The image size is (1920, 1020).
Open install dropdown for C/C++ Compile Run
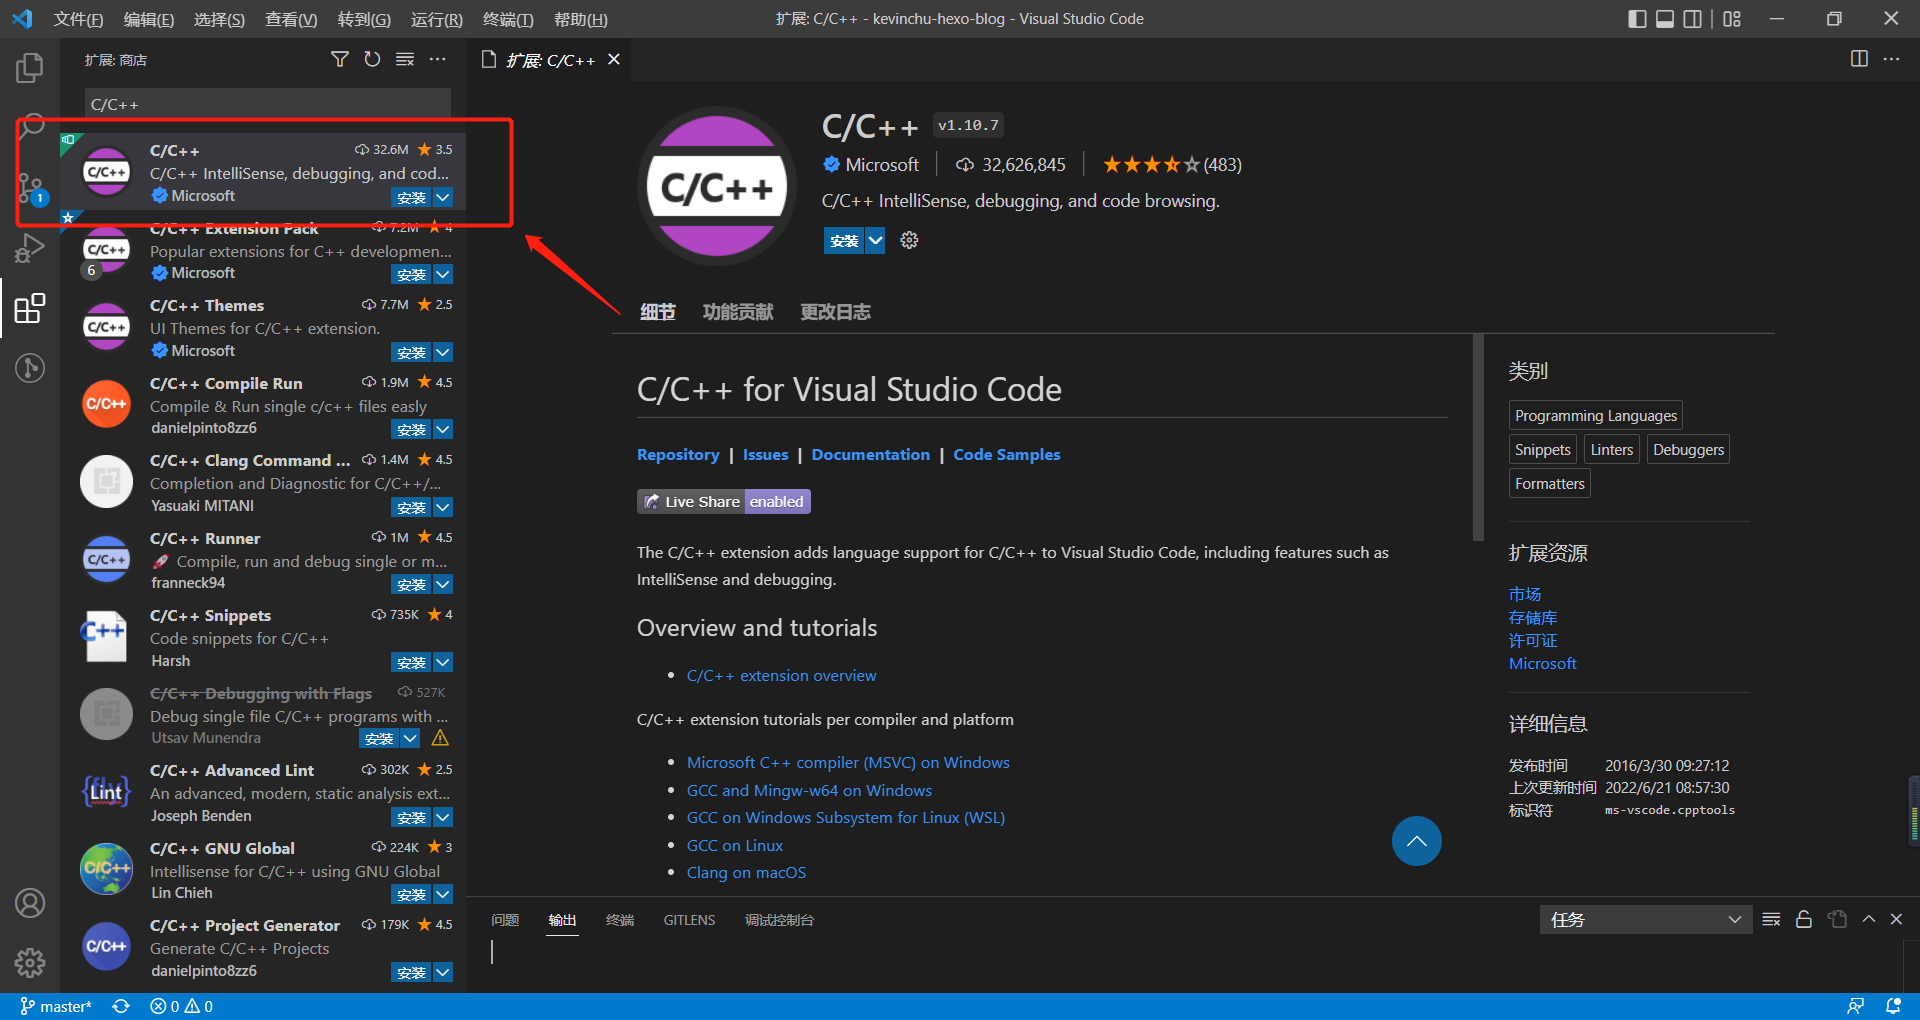click(443, 429)
